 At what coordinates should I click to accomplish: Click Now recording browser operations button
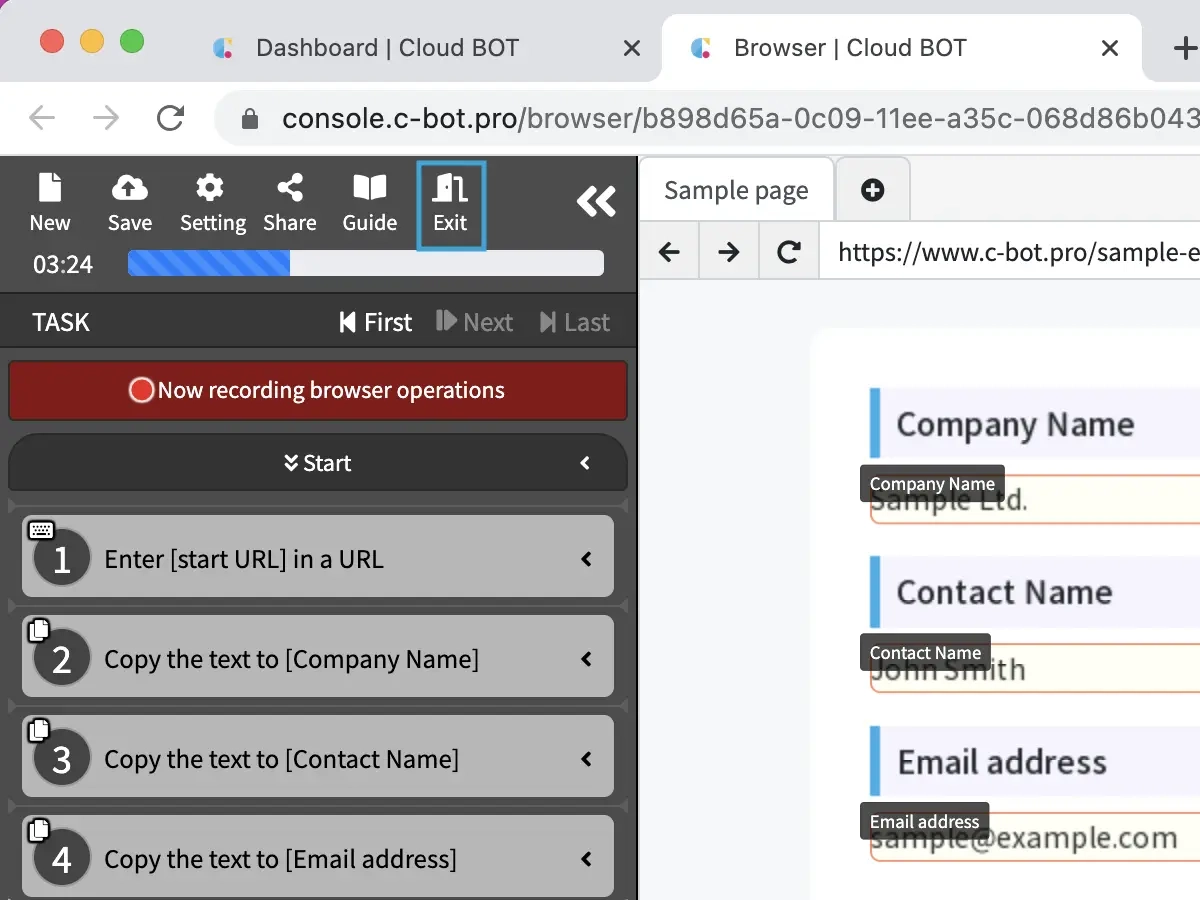(x=318, y=390)
